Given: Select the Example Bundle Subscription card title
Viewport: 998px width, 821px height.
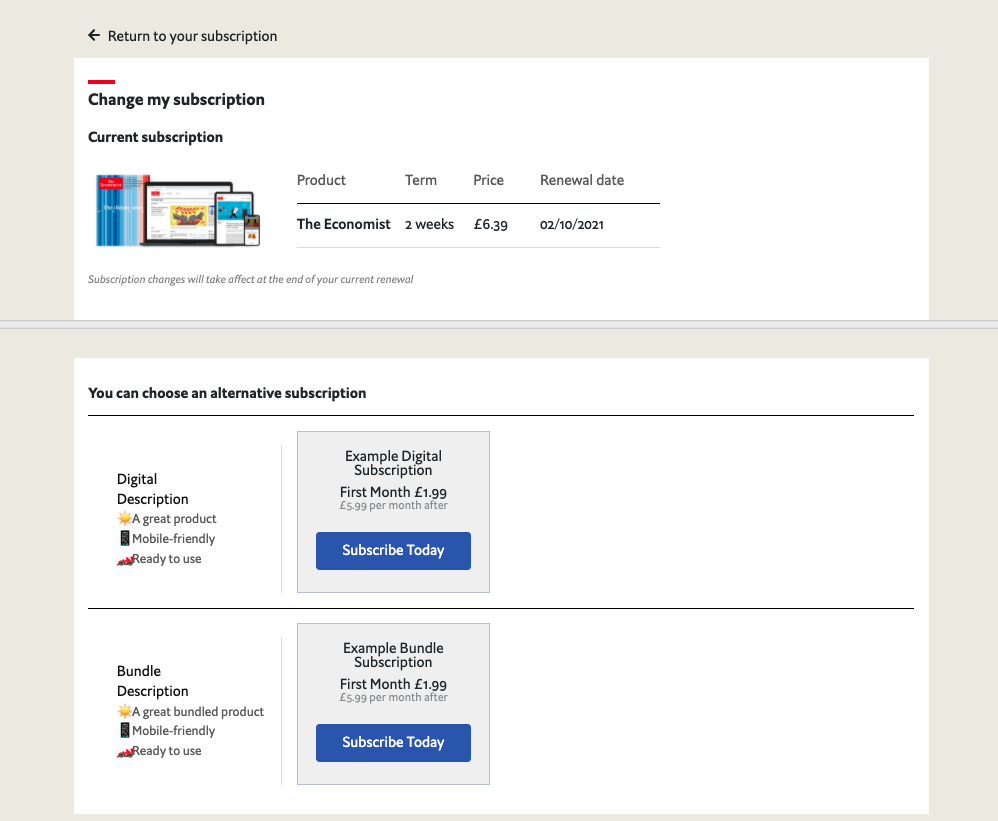Looking at the screenshot, I should coord(393,655).
